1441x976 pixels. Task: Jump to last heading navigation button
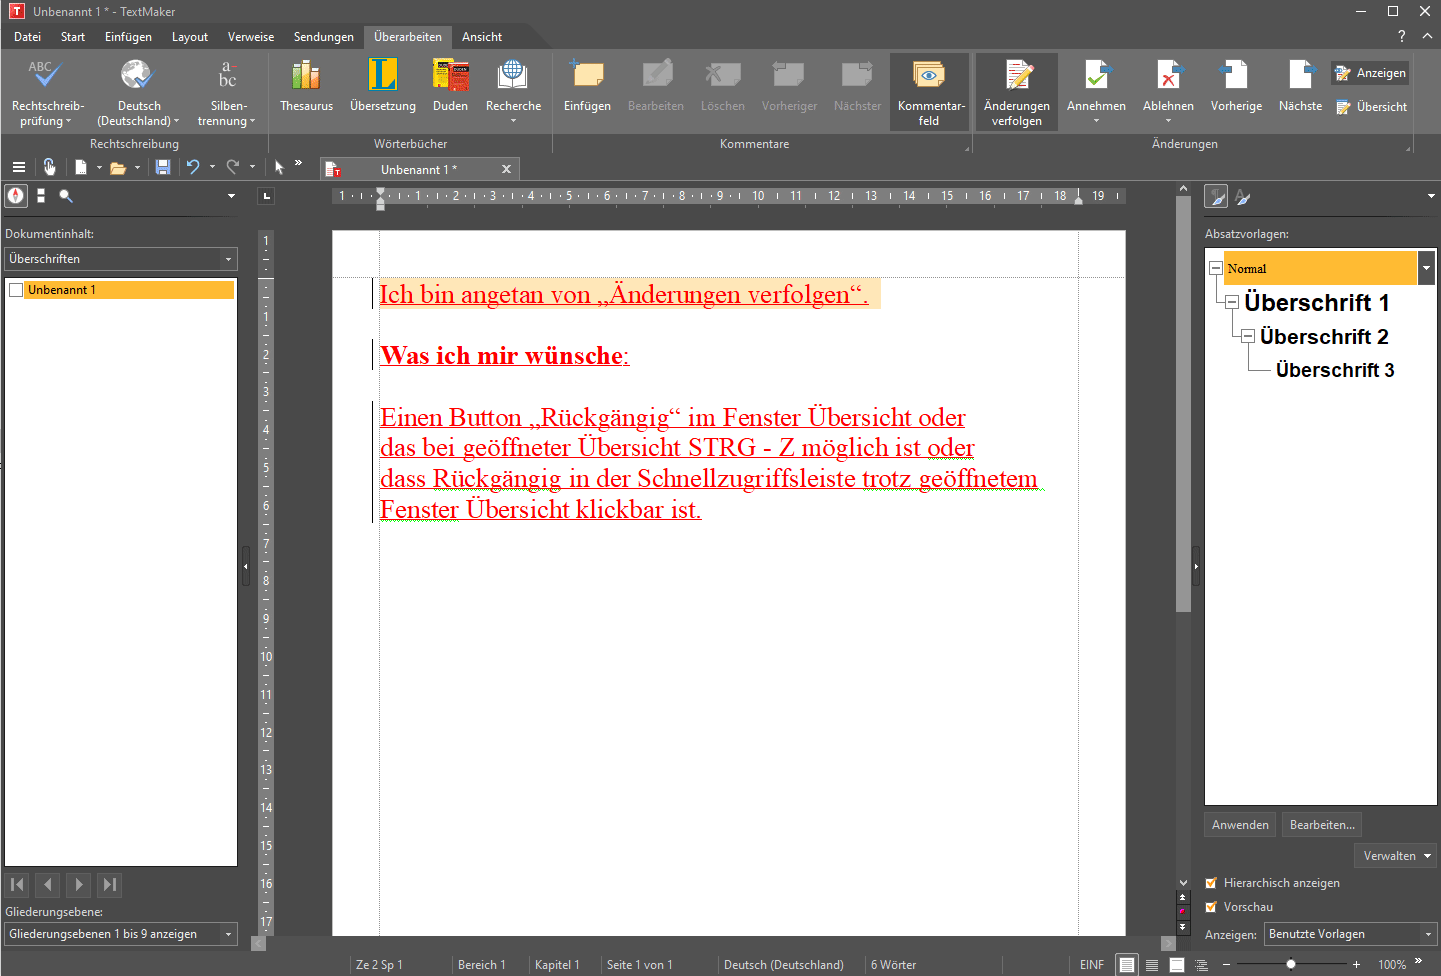tap(110, 885)
